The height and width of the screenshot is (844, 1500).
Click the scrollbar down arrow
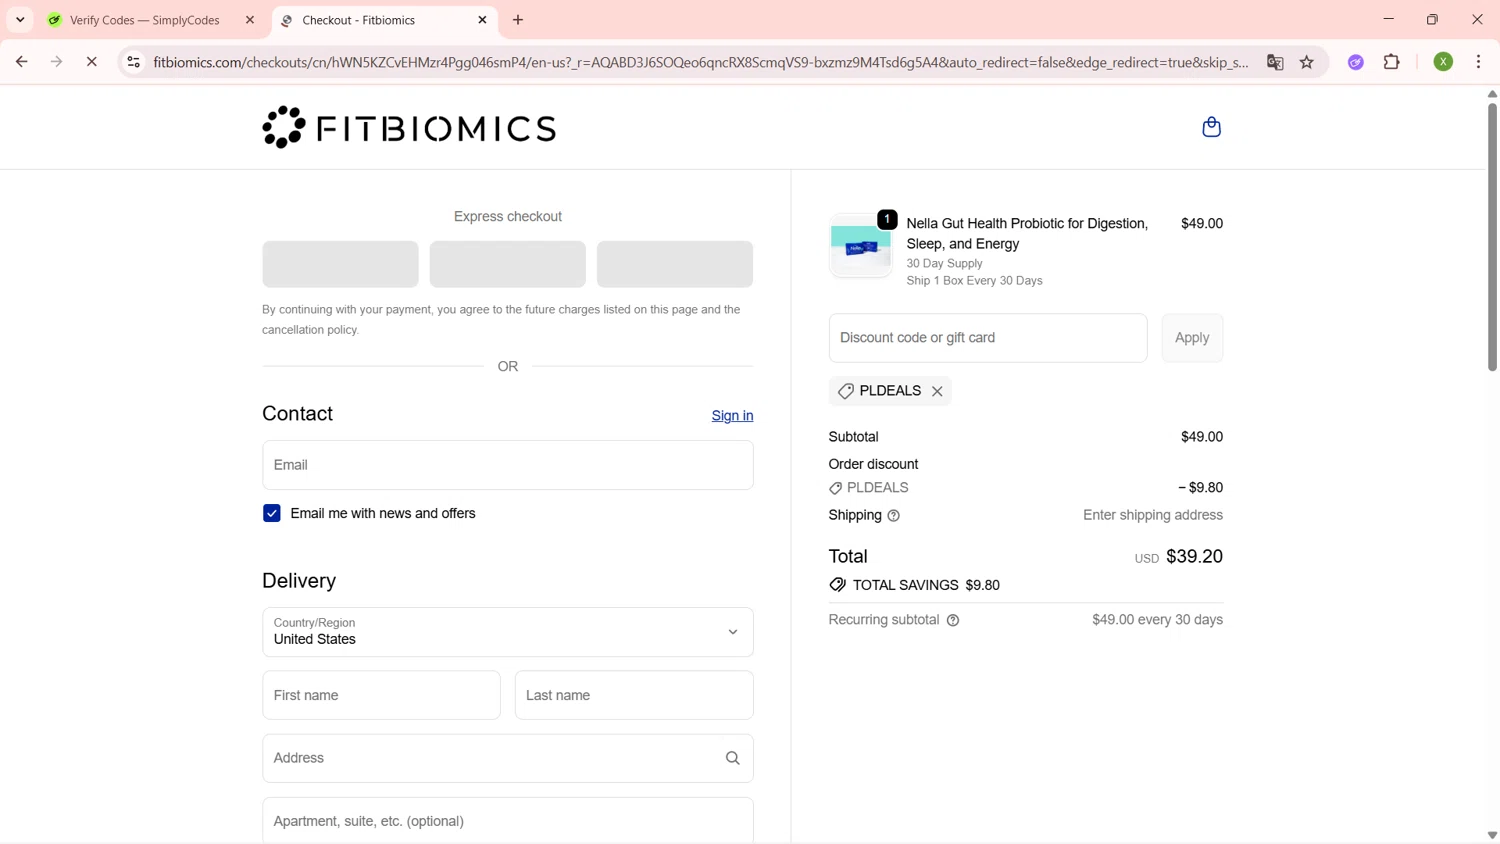point(1492,836)
